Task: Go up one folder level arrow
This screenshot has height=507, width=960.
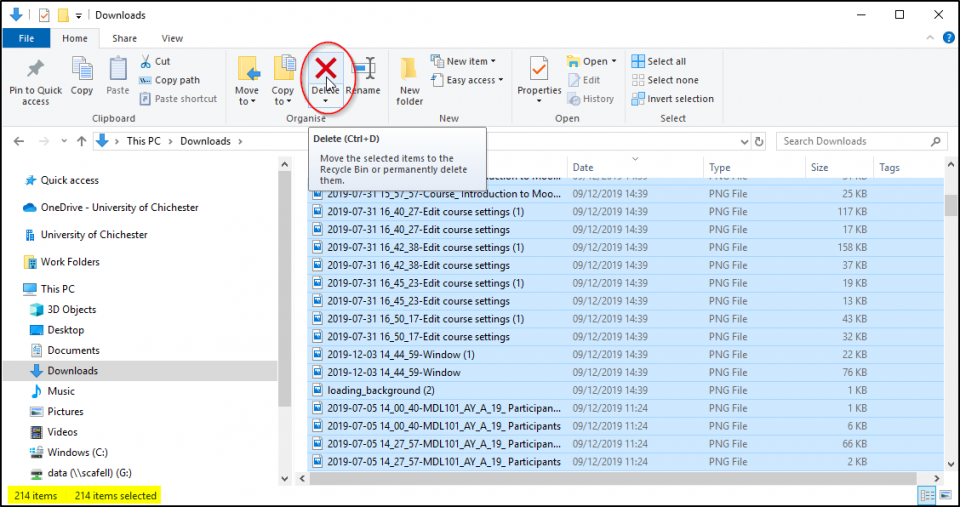Action: 81,141
